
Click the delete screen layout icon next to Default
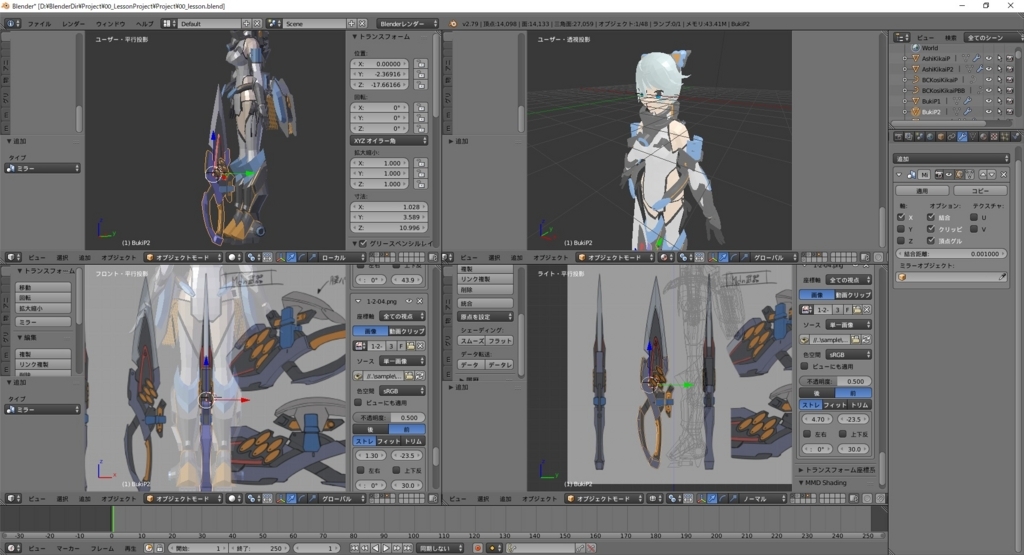click(257, 24)
